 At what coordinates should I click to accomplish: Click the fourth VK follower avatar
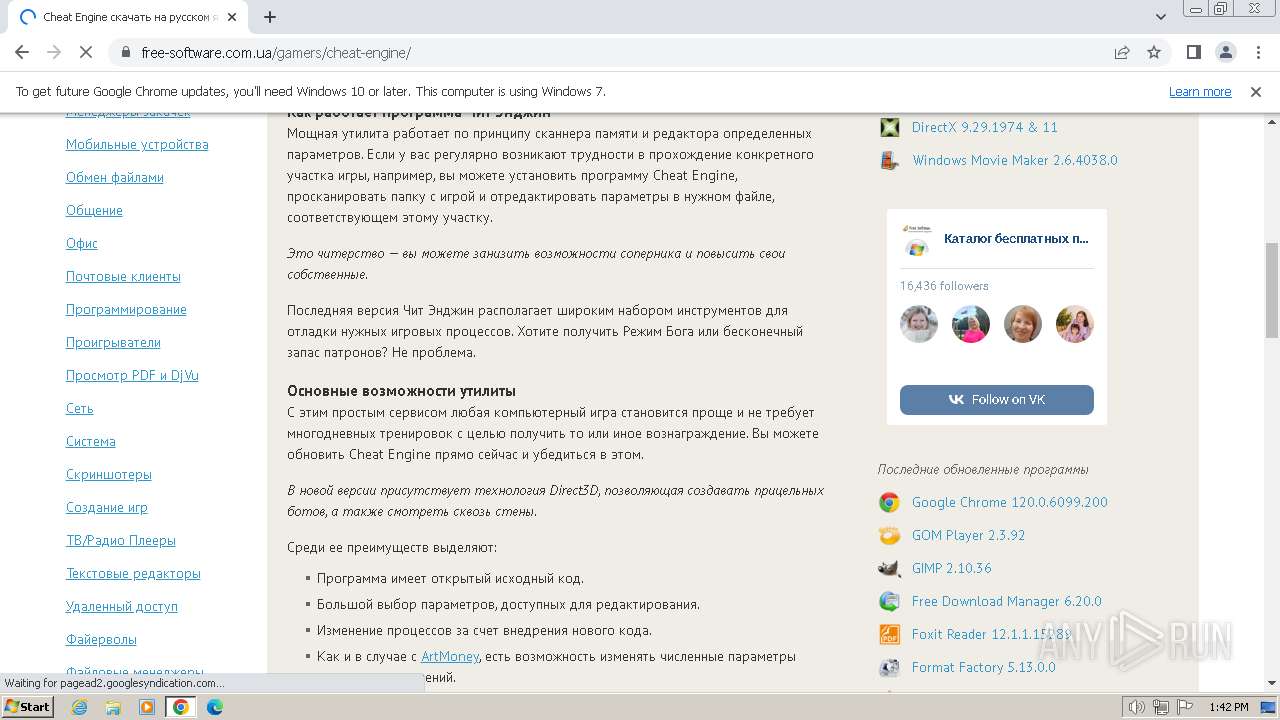click(x=1075, y=324)
